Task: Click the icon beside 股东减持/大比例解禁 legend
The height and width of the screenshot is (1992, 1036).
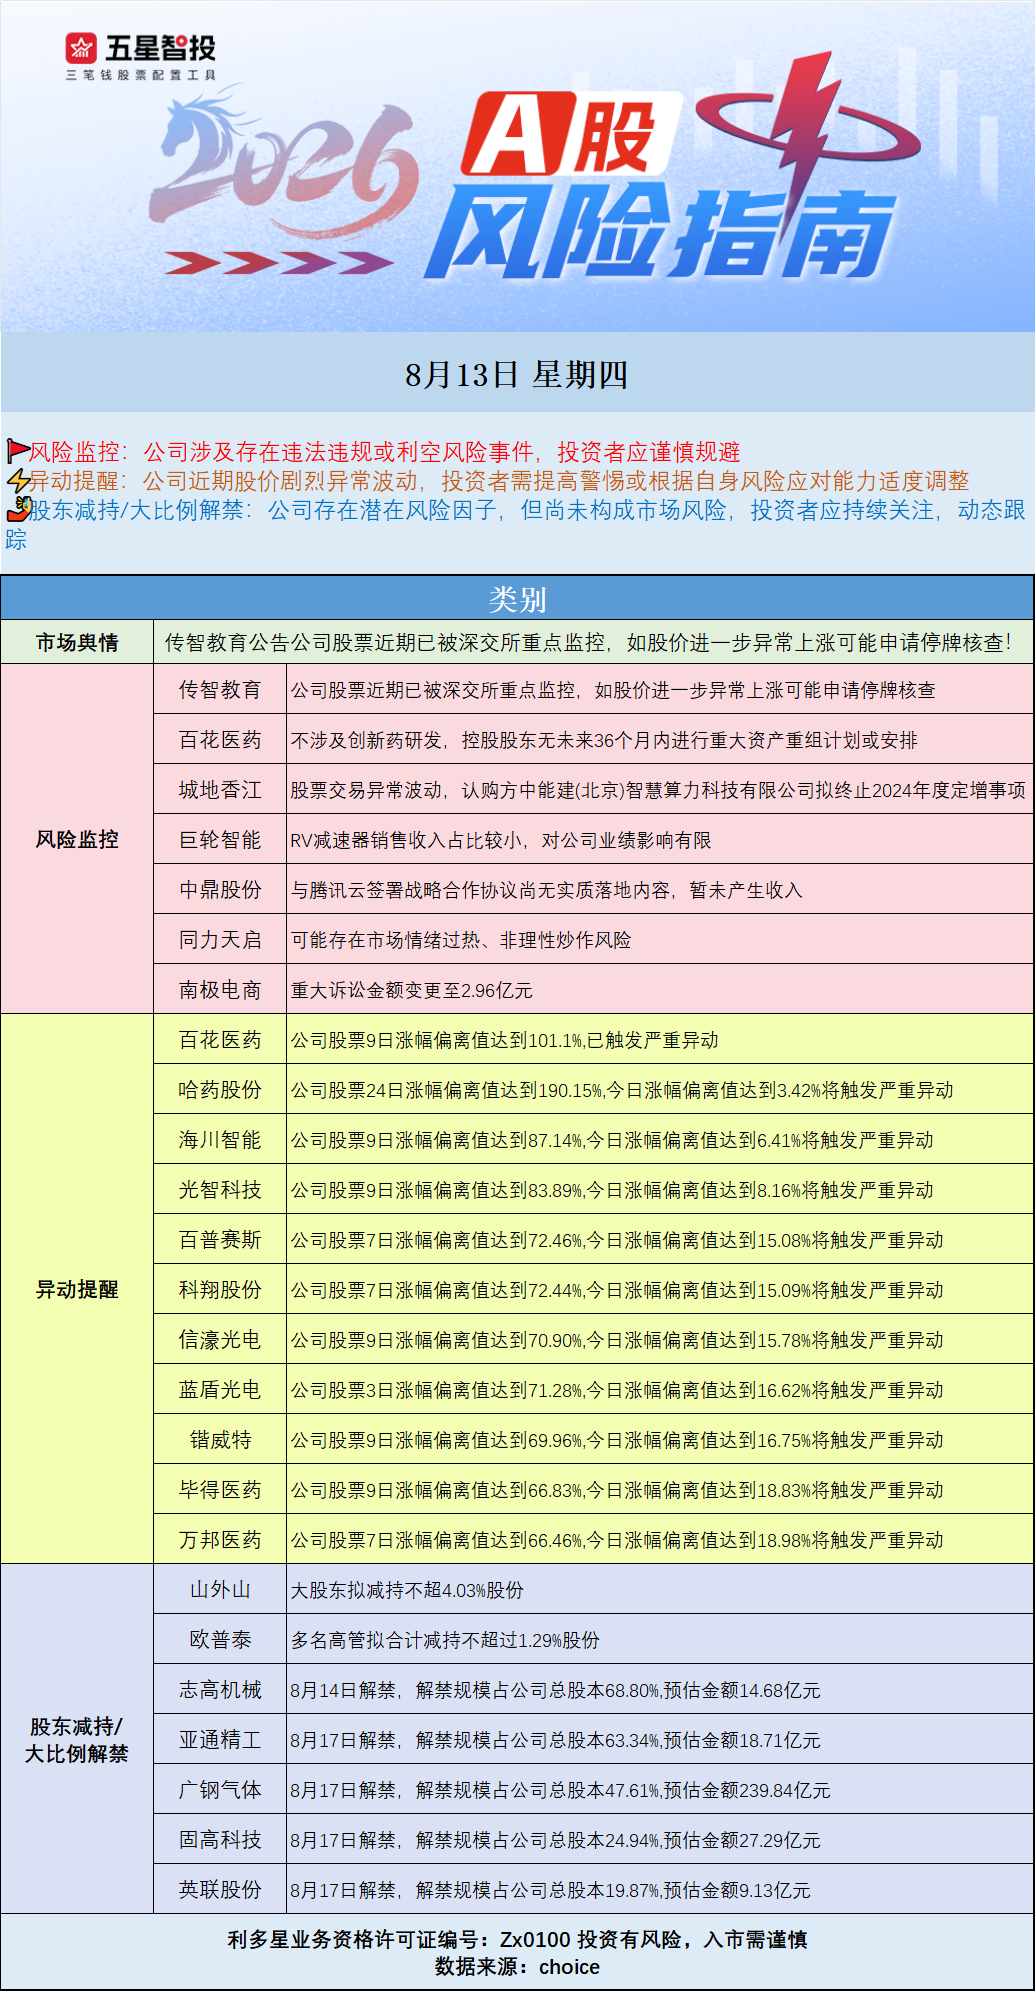Action: 18,509
